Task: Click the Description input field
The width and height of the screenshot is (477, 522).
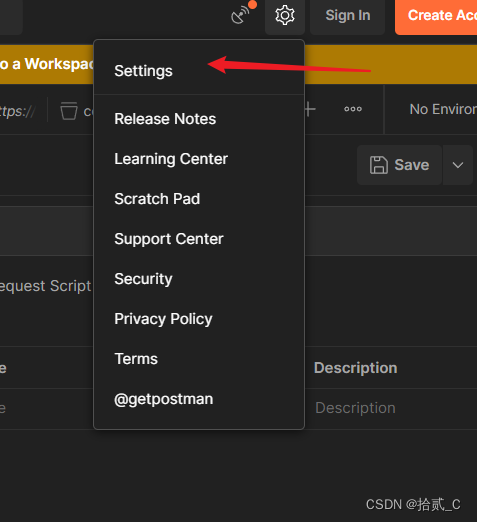Action: click(391, 408)
